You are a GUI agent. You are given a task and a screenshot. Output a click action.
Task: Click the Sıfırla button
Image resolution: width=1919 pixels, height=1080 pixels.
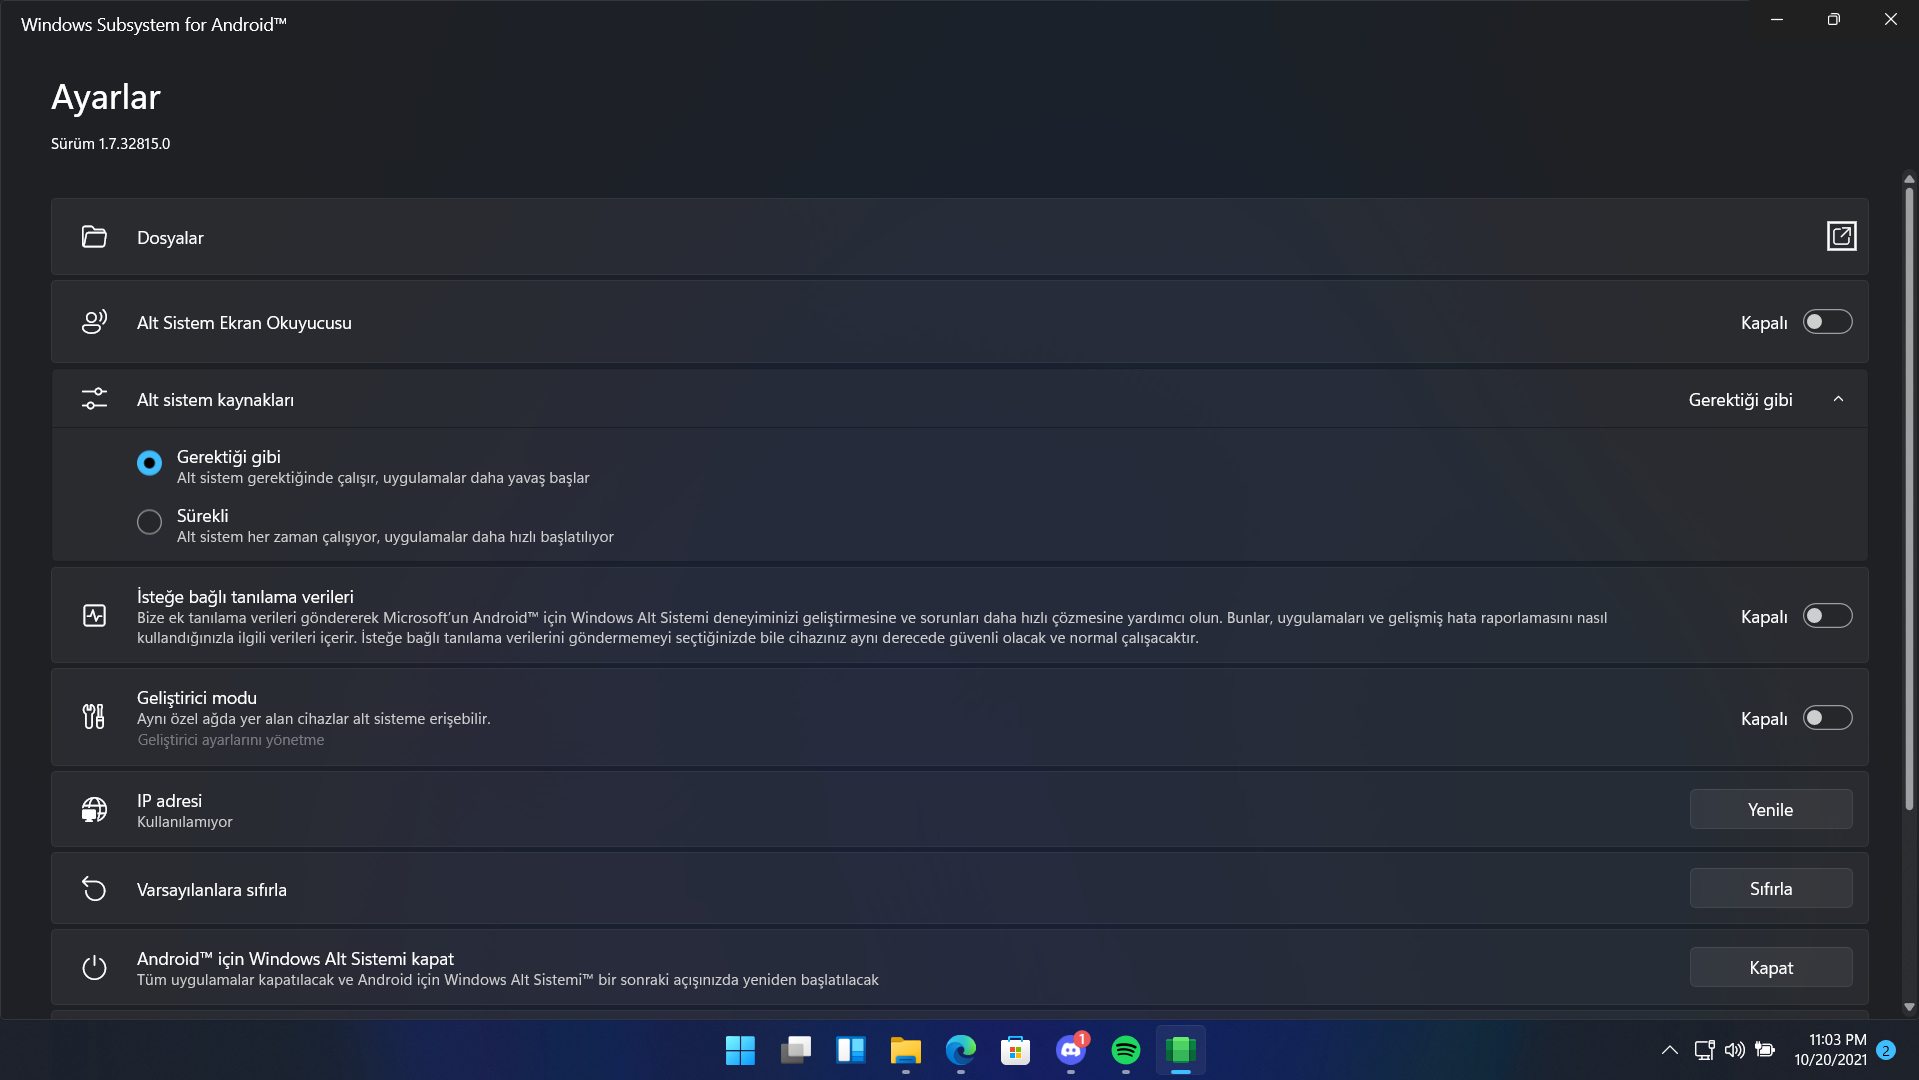1771,888
